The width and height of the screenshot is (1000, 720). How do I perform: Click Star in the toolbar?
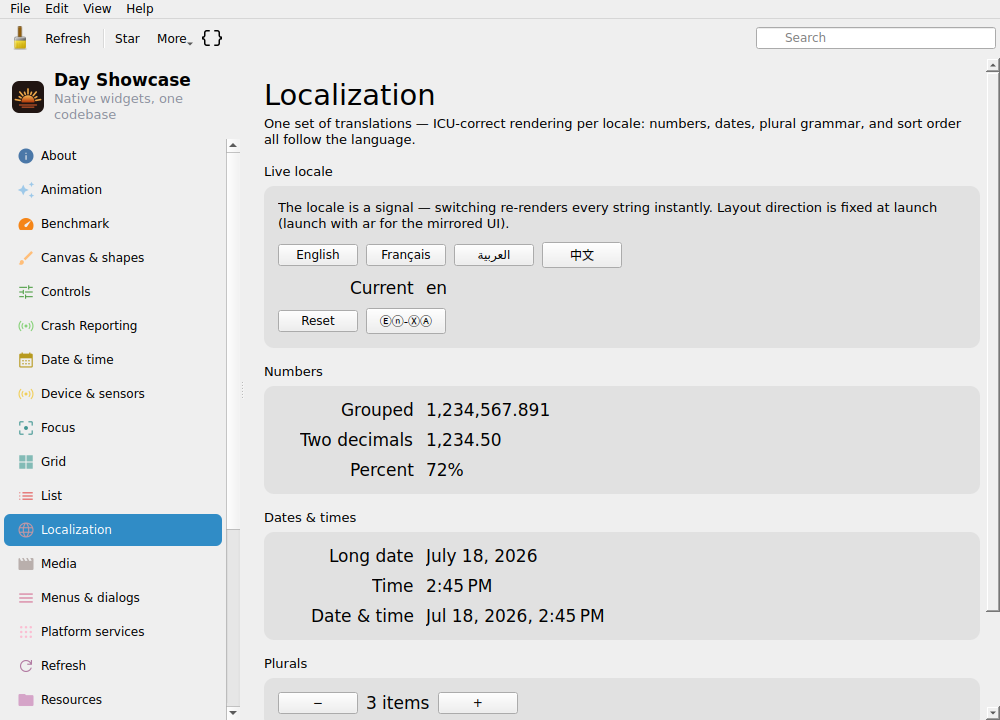(127, 38)
